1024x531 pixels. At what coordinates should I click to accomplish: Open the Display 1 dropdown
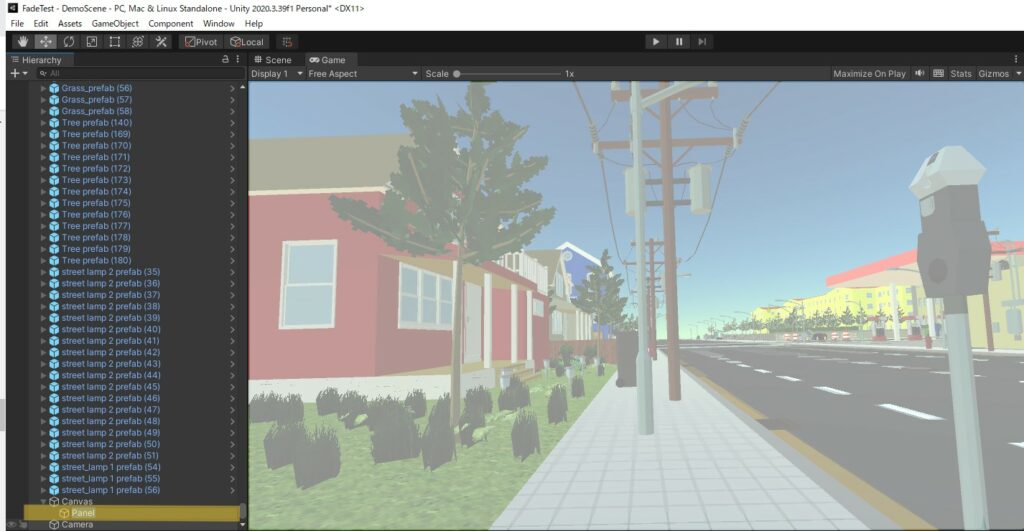pyautogui.click(x=277, y=74)
